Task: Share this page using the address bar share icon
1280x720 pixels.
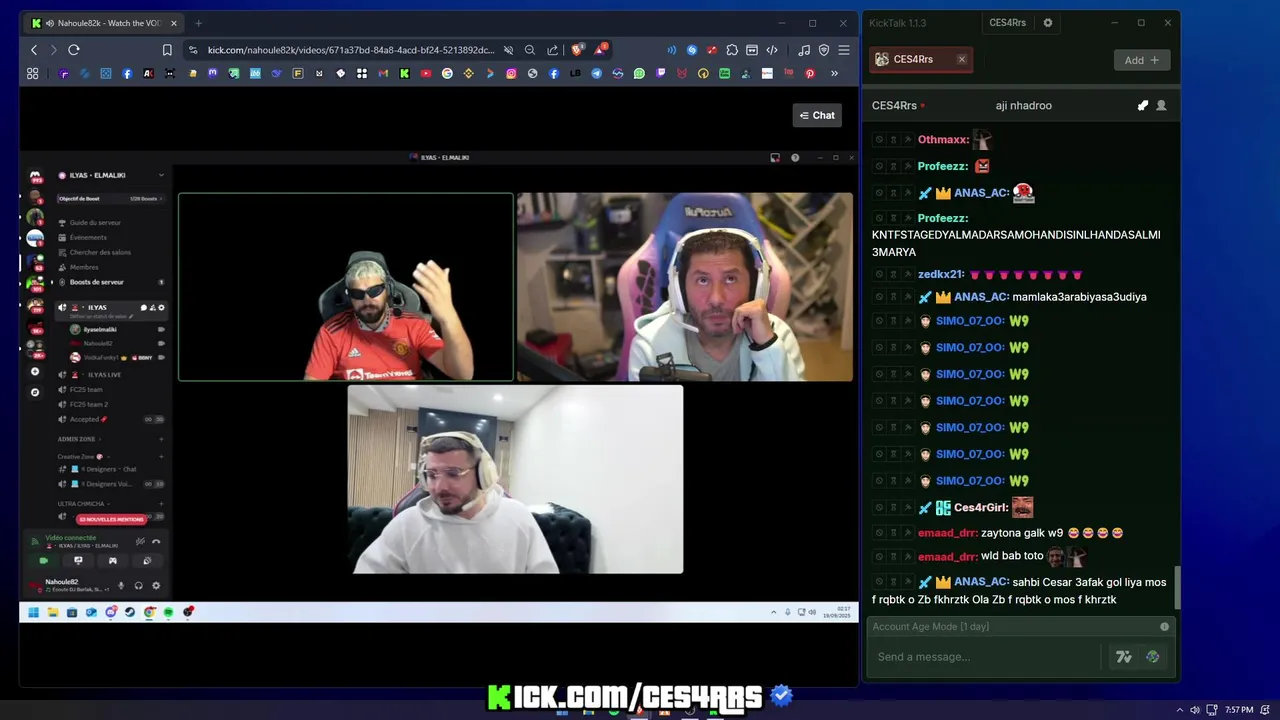Action: [551, 50]
